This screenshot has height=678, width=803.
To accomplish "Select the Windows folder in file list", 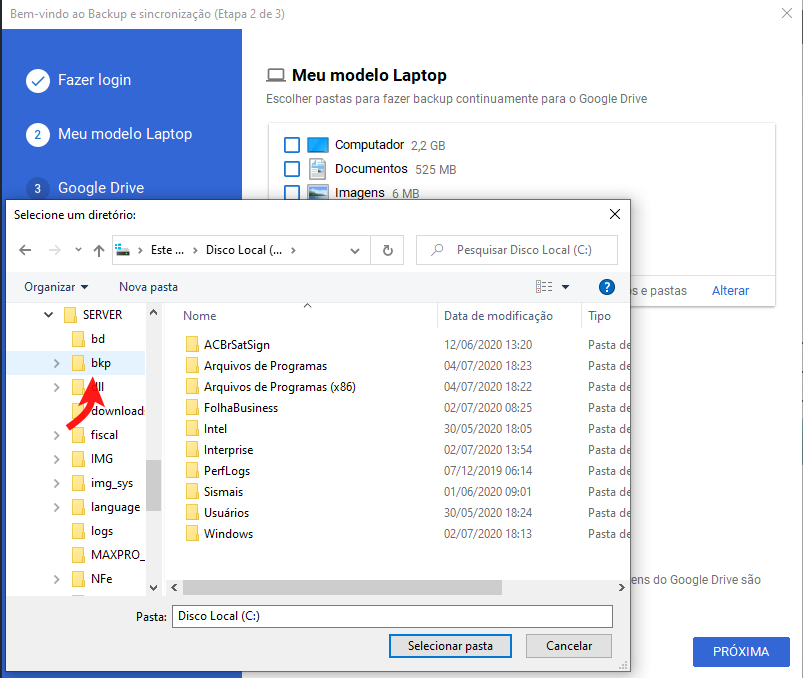I will pyautogui.click(x=228, y=534).
